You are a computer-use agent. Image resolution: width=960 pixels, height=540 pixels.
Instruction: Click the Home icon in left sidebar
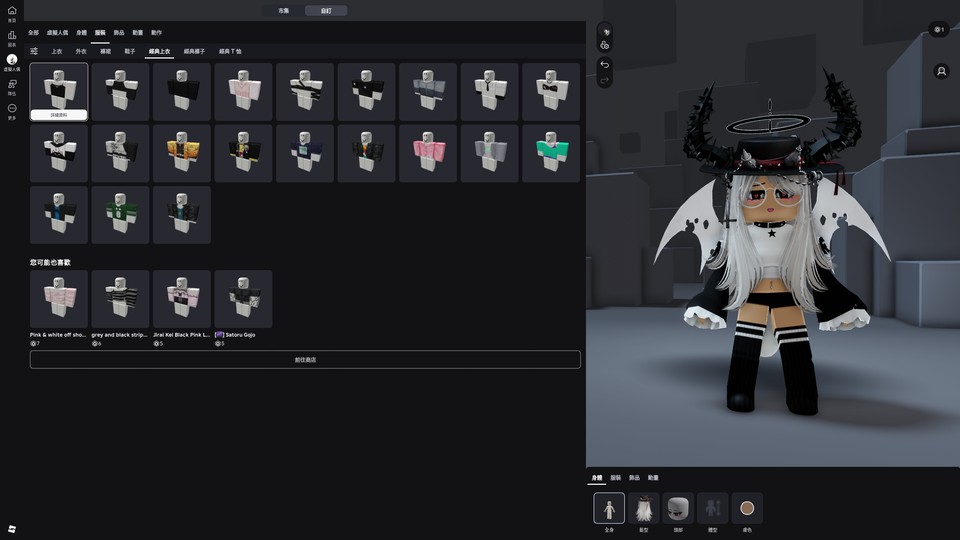click(12, 11)
